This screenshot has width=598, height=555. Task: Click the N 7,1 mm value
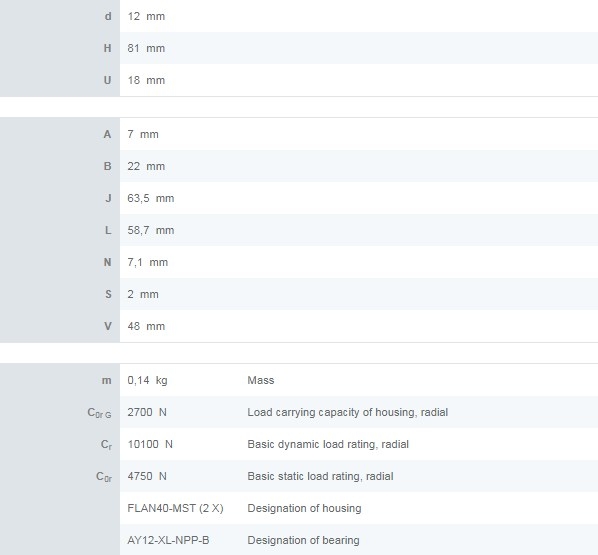[148, 262]
